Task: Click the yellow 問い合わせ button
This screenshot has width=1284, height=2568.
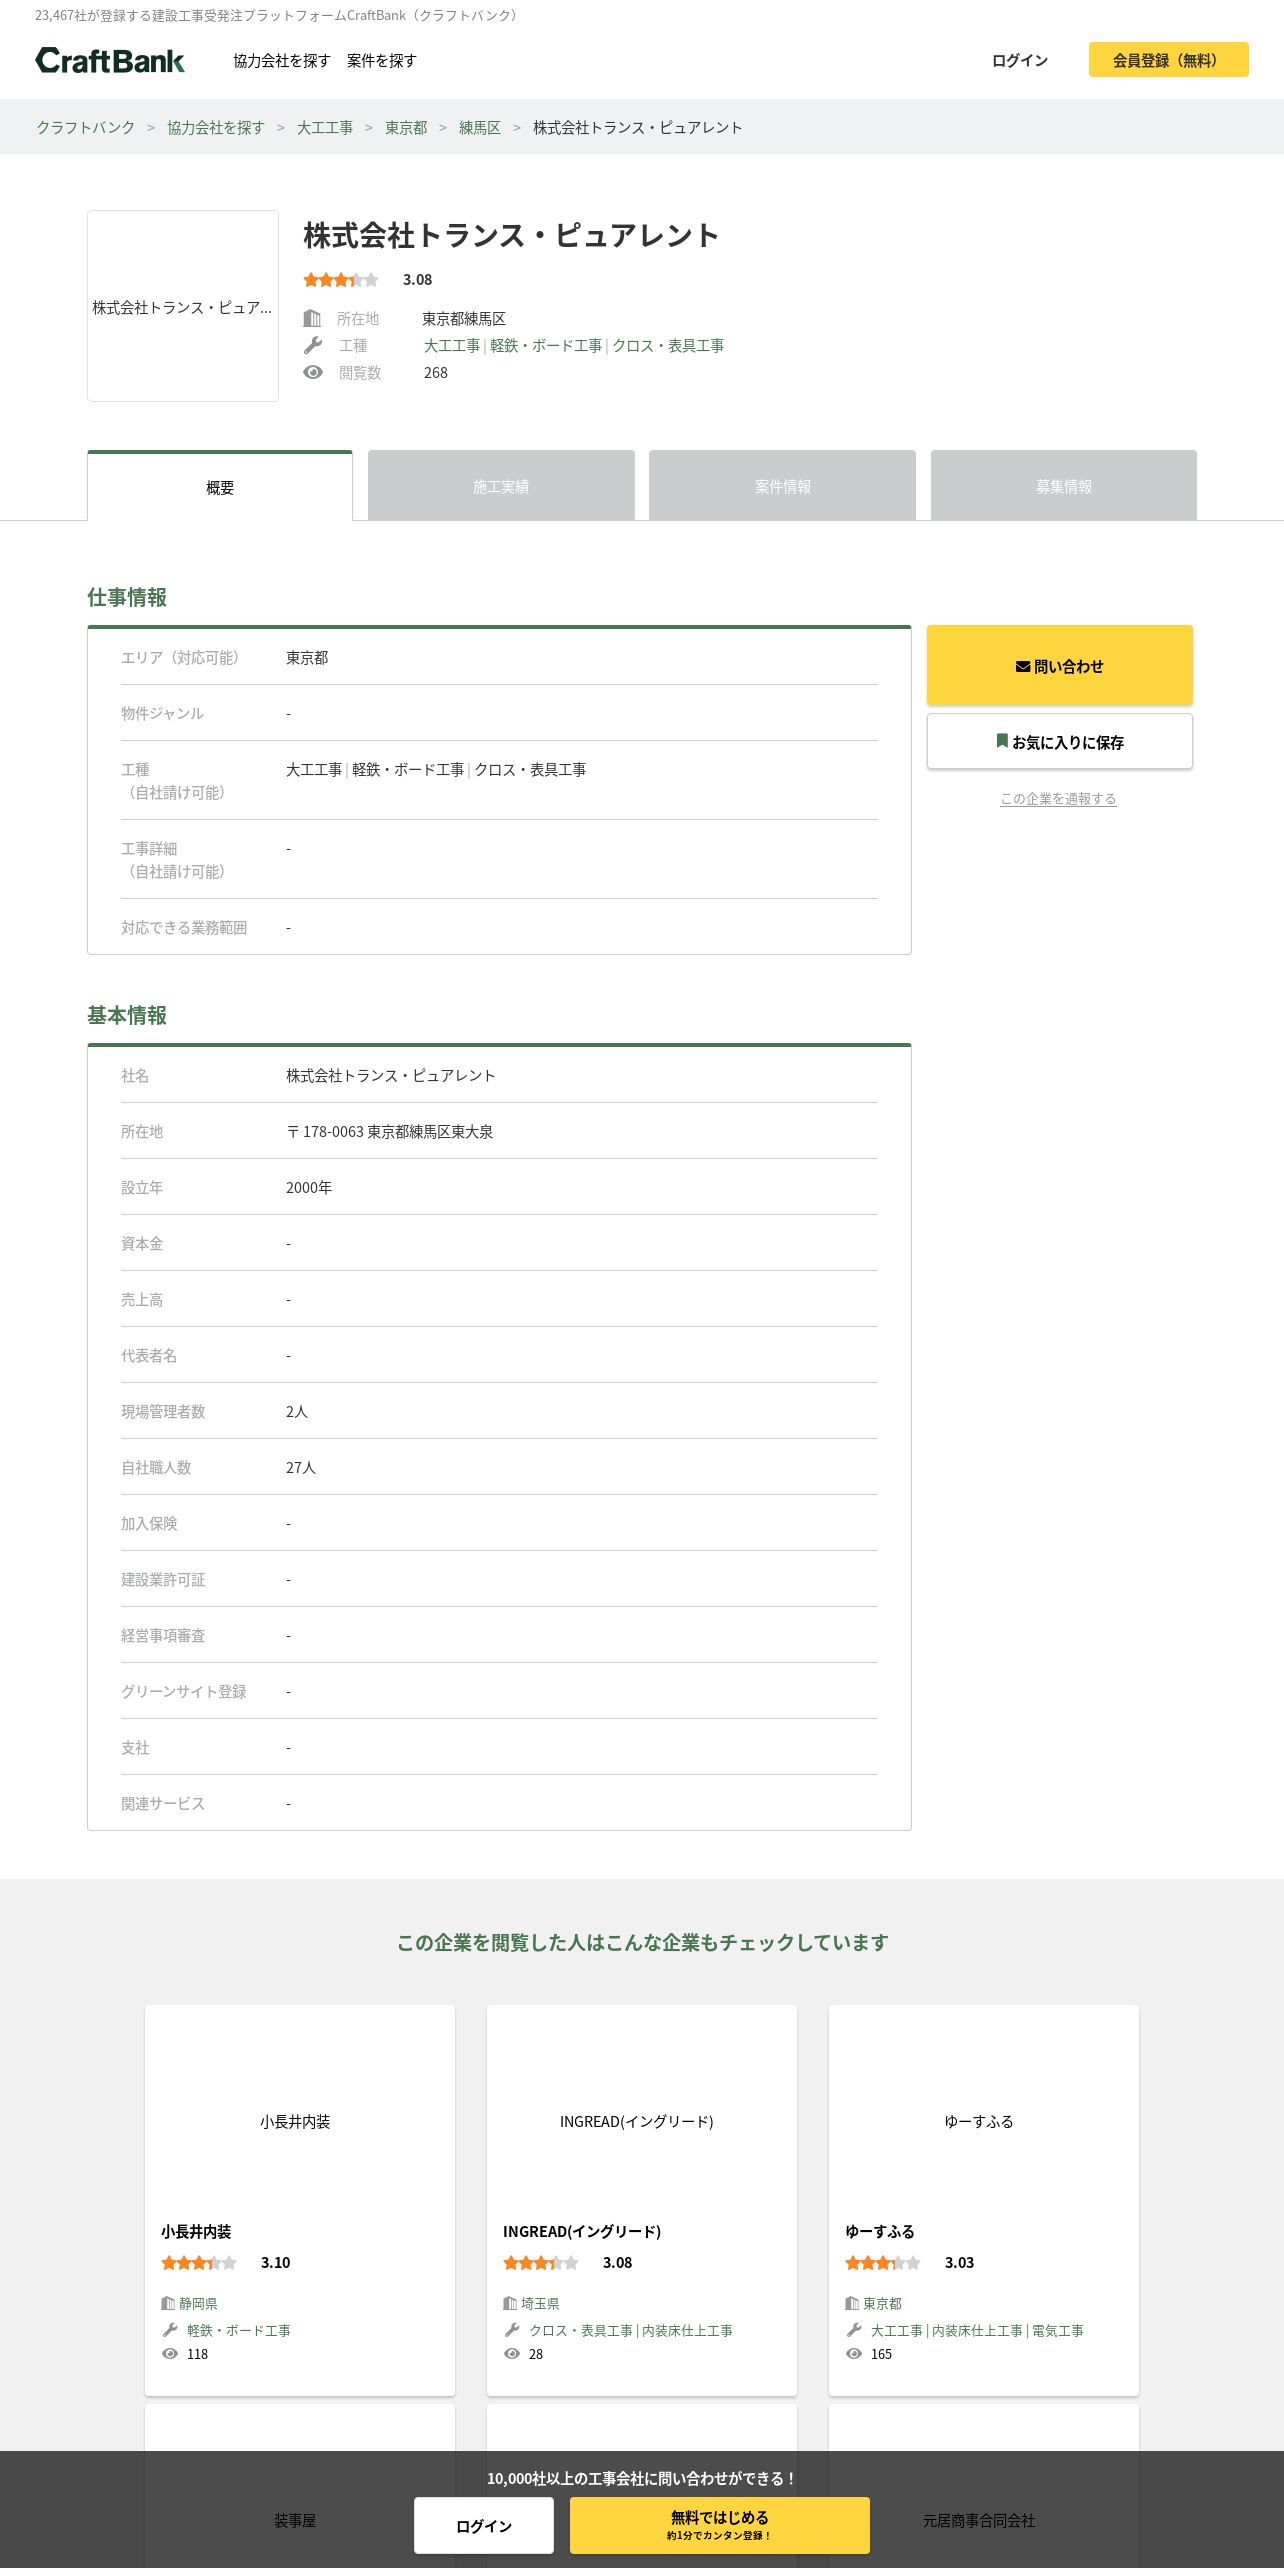Action: [1060, 666]
